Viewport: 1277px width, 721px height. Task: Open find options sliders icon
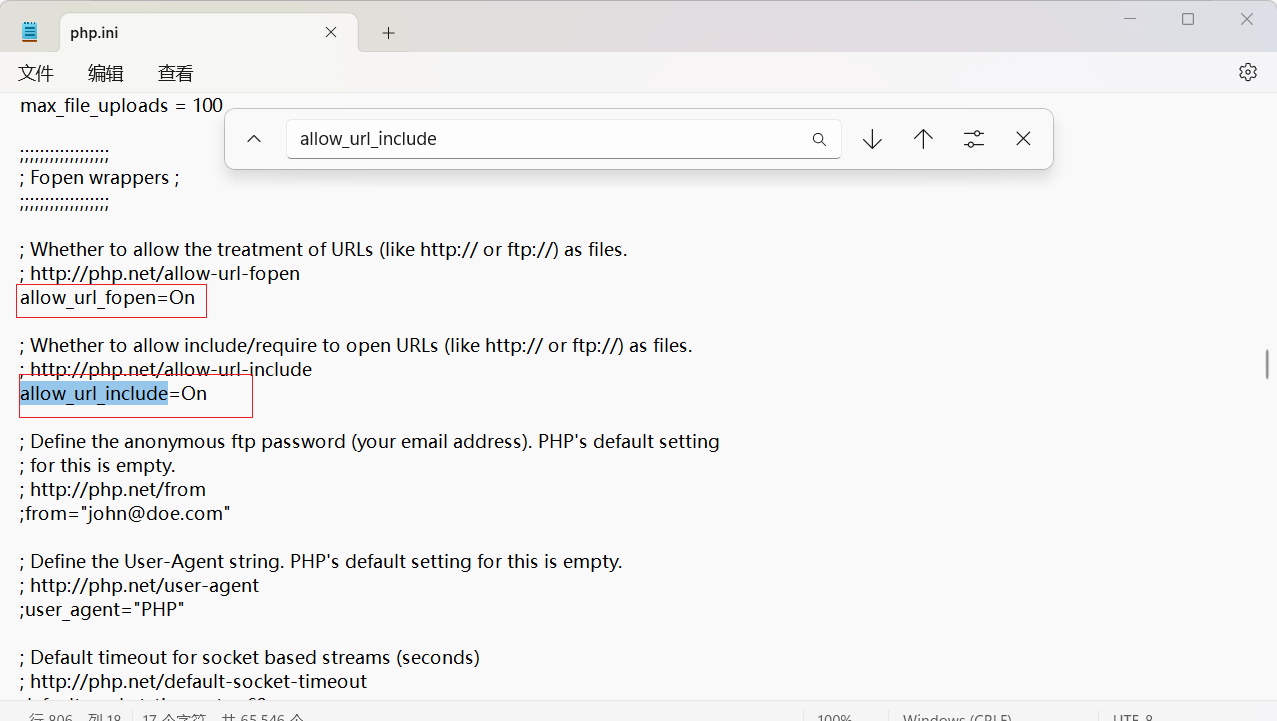pyautogui.click(x=974, y=139)
